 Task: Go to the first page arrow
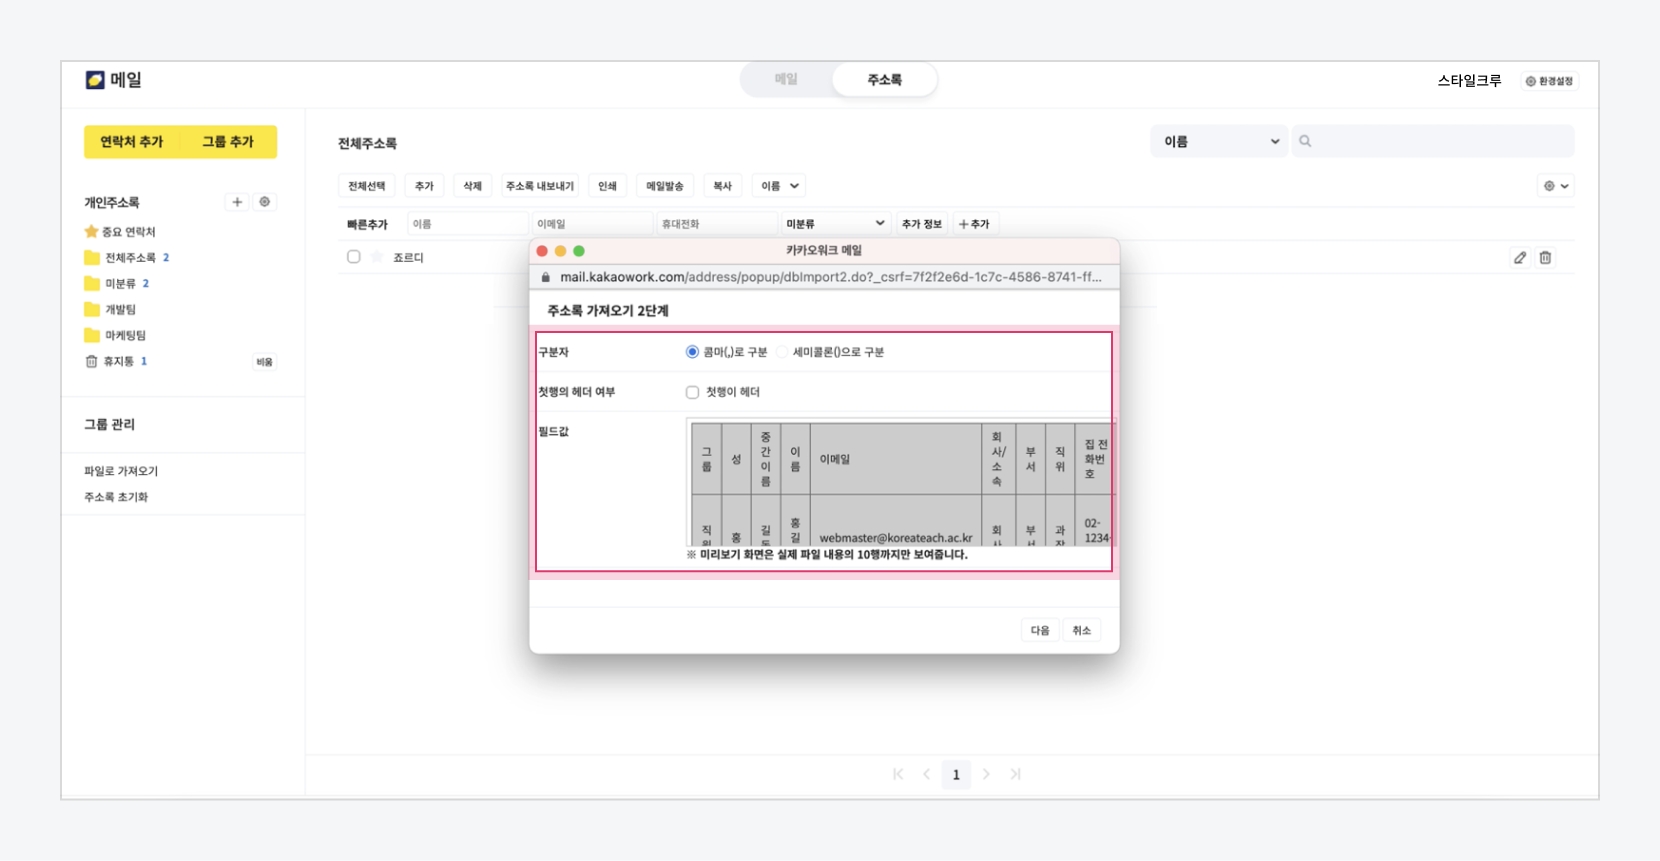click(x=898, y=774)
